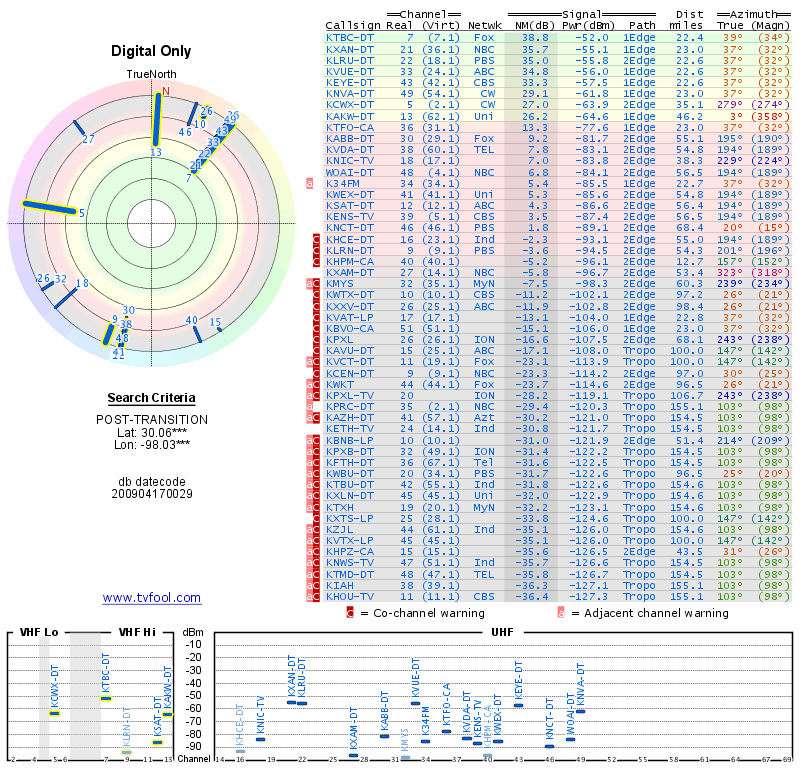
Task: Click the adjacent warning icon beside K34FM
Action: (310, 183)
